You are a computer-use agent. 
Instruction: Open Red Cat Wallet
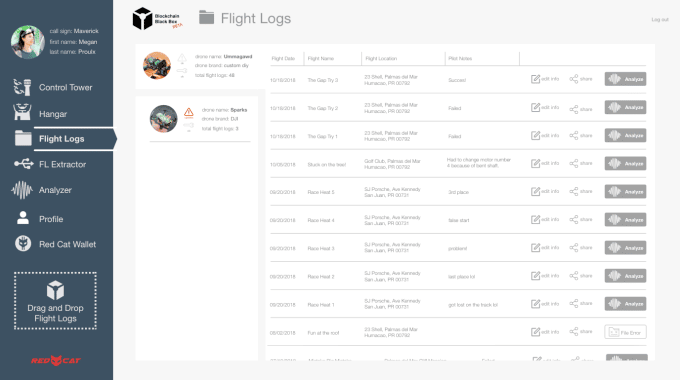[x=67, y=244]
